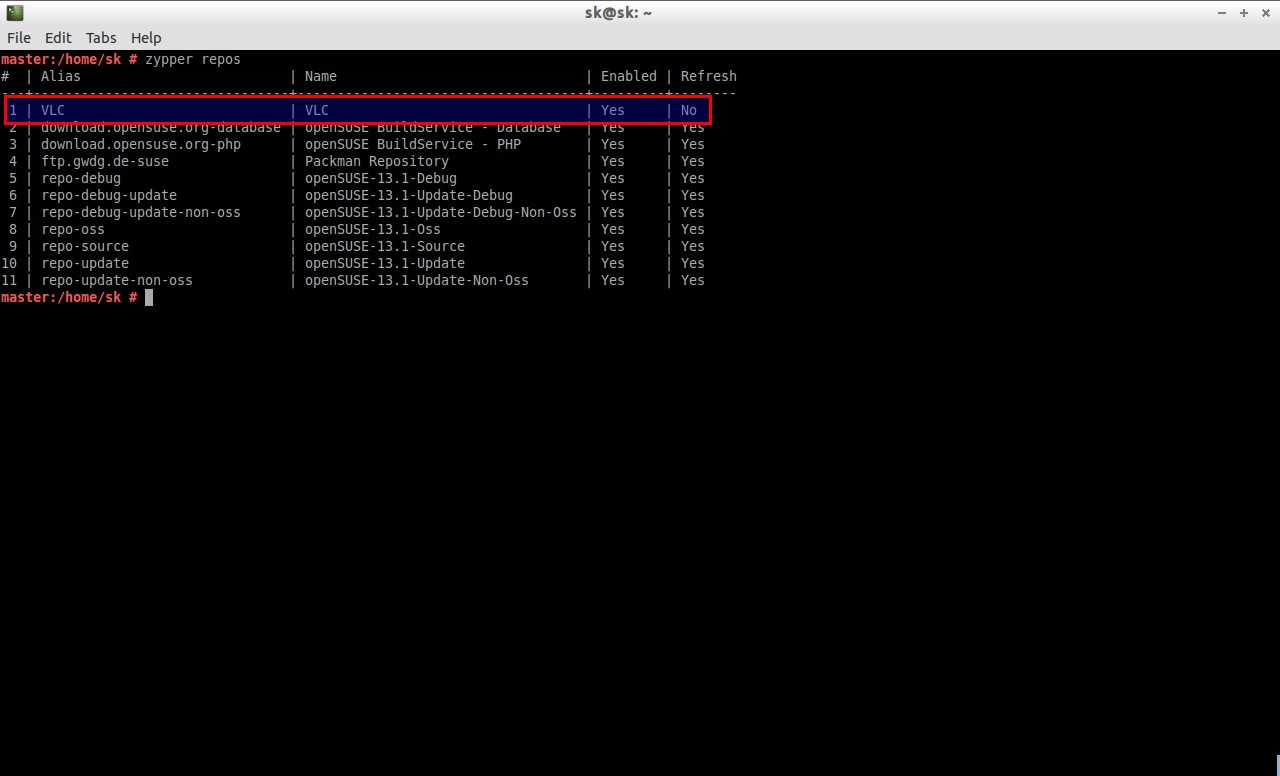This screenshot has width=1280, height=776.
Task: Click the repo-debug-update alias
Action: click(x=109, y=195)
